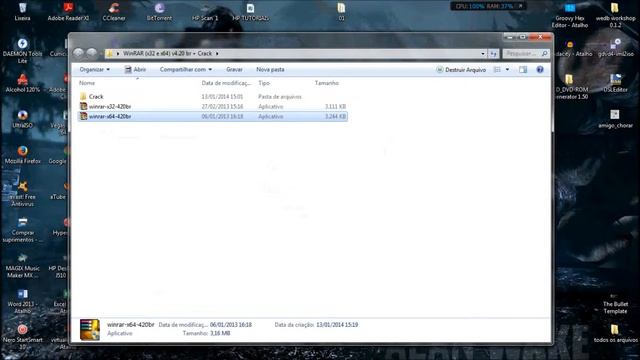Refresh the Explorer folder view
This screenshot has height=360, width=640.
click(493, 53)
